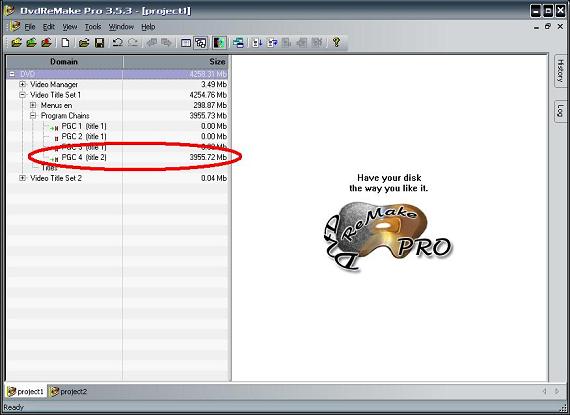Minimize the inner project1 document window
Image resolution: width=570 pixels, height=415 pixels.
click(536, 27)
